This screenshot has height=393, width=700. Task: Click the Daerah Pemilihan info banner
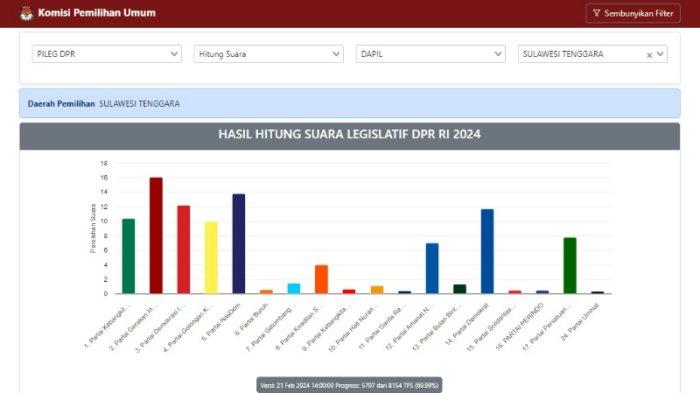point(350,103)
